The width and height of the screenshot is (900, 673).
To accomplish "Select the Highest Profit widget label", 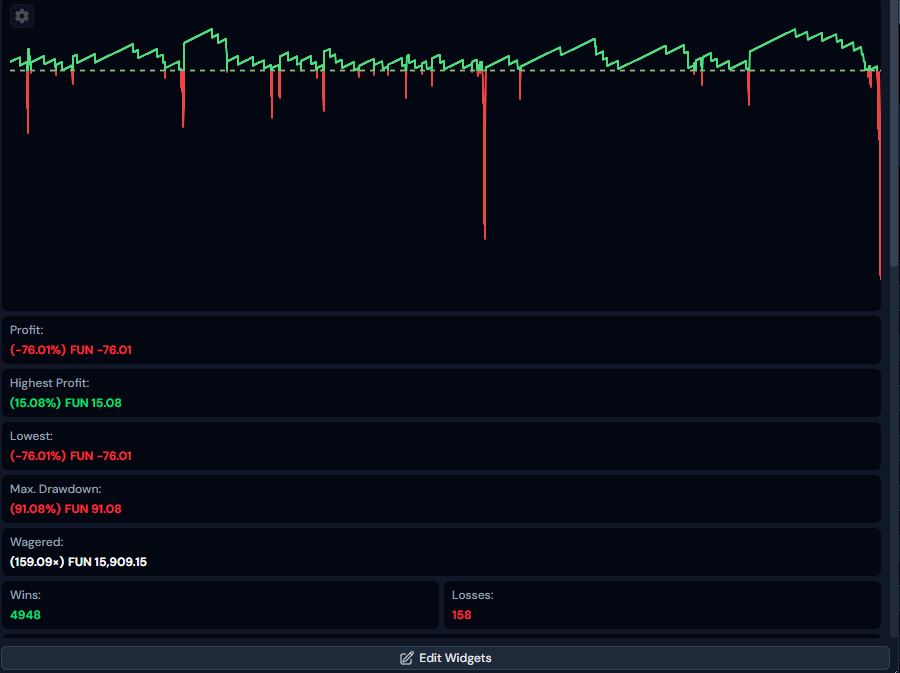I will [49, 383].
